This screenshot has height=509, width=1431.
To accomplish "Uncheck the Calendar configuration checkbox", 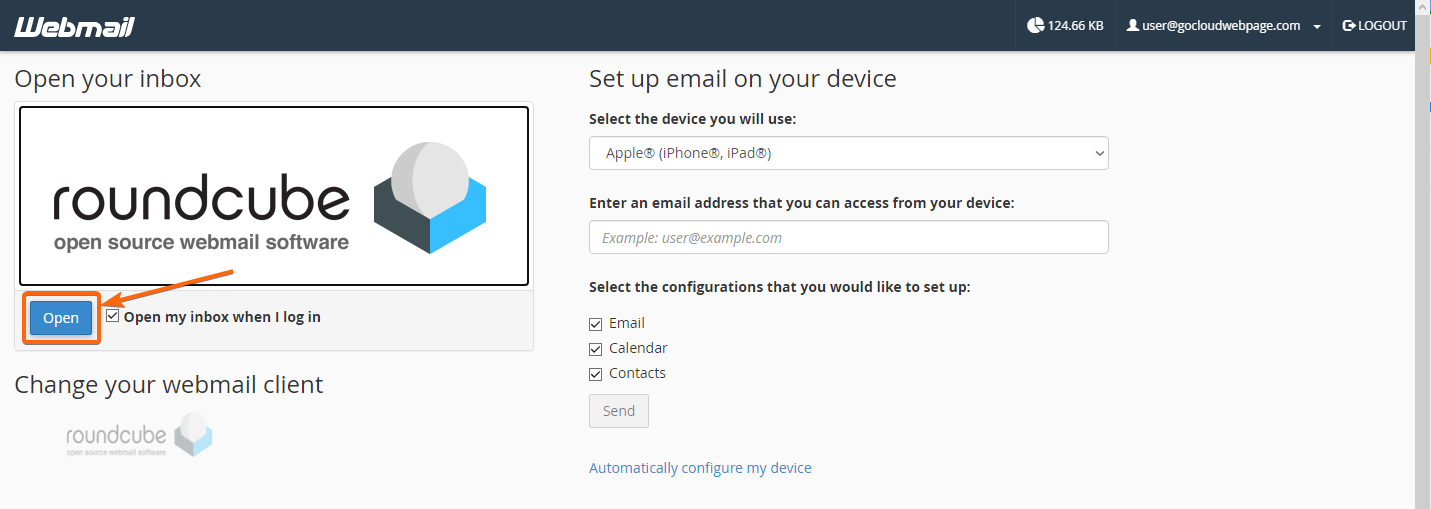I will click(x=596, y=349).
